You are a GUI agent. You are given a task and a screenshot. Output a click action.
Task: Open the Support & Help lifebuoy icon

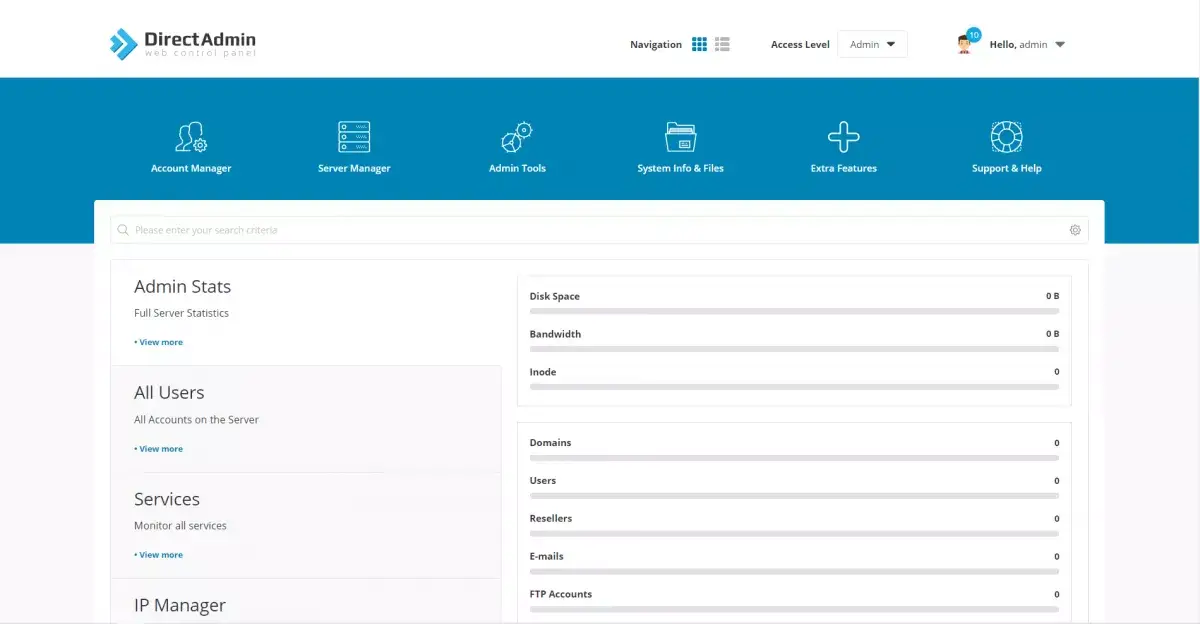click(1006, 136)
